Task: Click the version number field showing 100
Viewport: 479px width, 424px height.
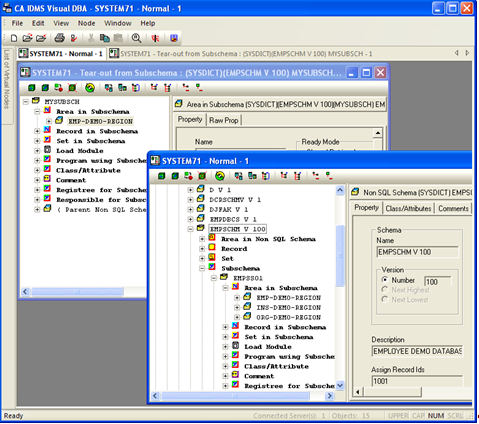Action: (x=438, y=281)
